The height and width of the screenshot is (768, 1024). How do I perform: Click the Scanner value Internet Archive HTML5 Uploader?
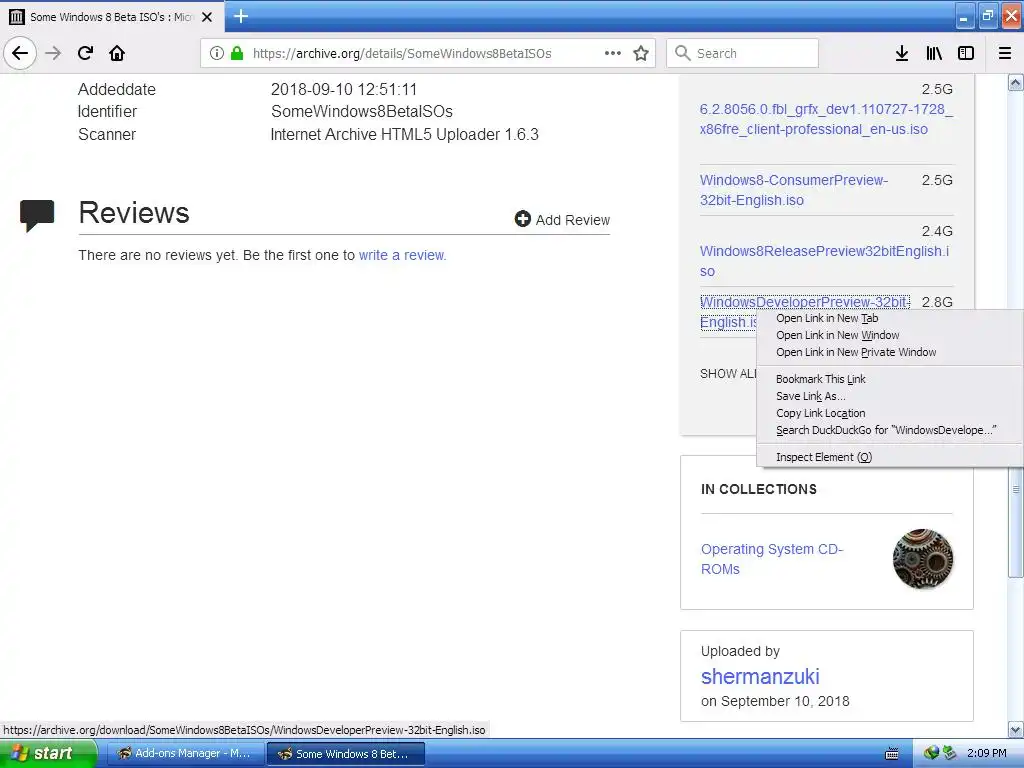coord(404,135)
